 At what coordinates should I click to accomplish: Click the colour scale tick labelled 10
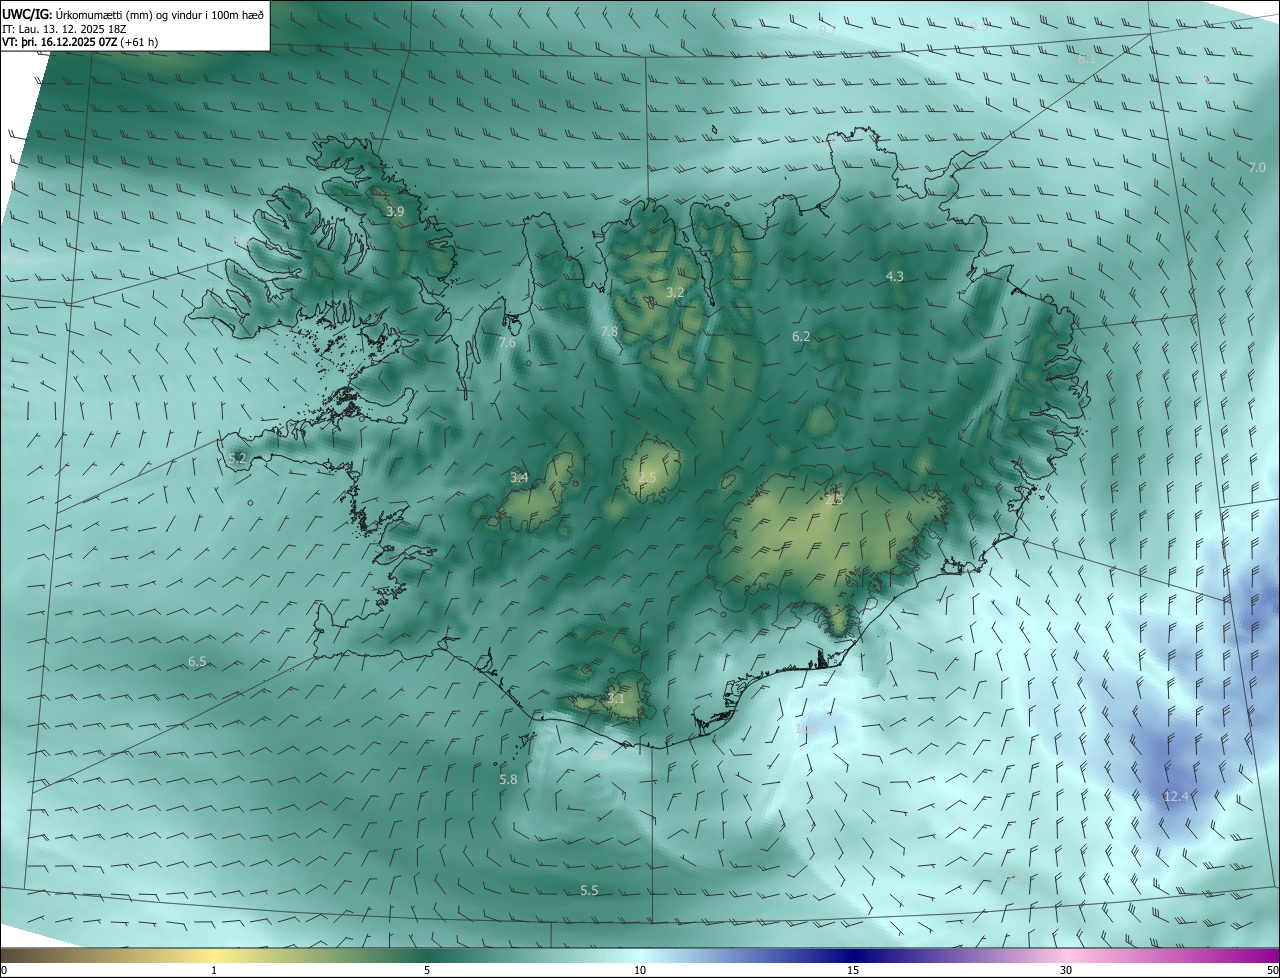pos(640,971)
